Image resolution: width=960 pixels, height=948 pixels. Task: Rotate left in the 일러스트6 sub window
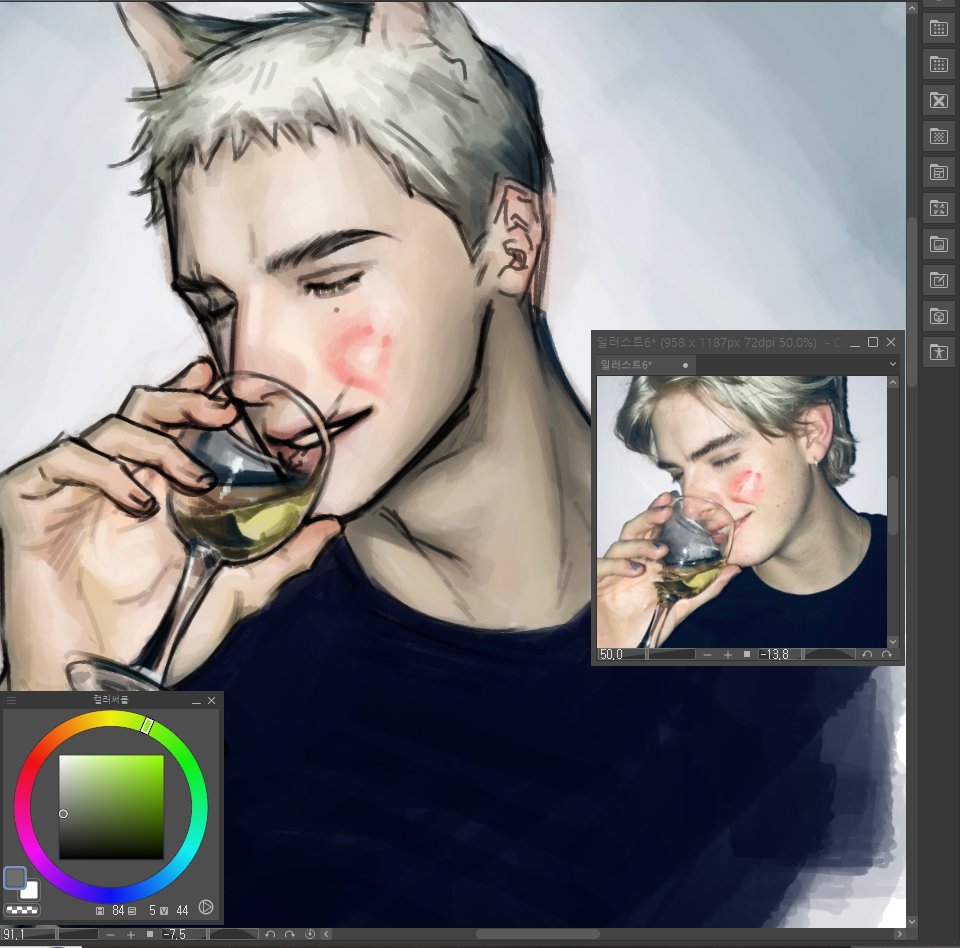pos(867,655)
